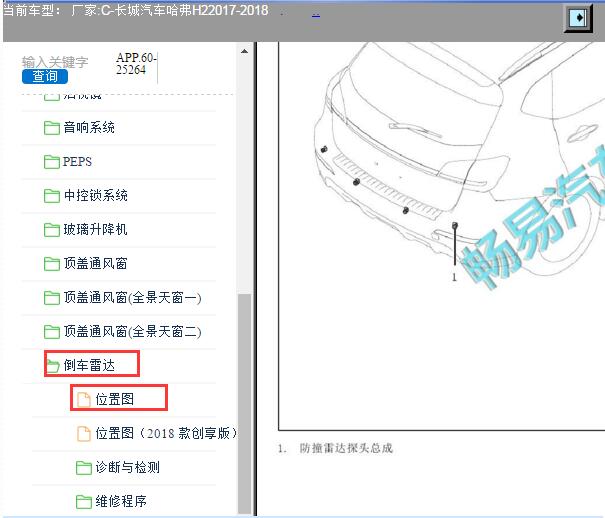Open the 音响系统 folder
This screenshot has height=518, width=605.
89,127
